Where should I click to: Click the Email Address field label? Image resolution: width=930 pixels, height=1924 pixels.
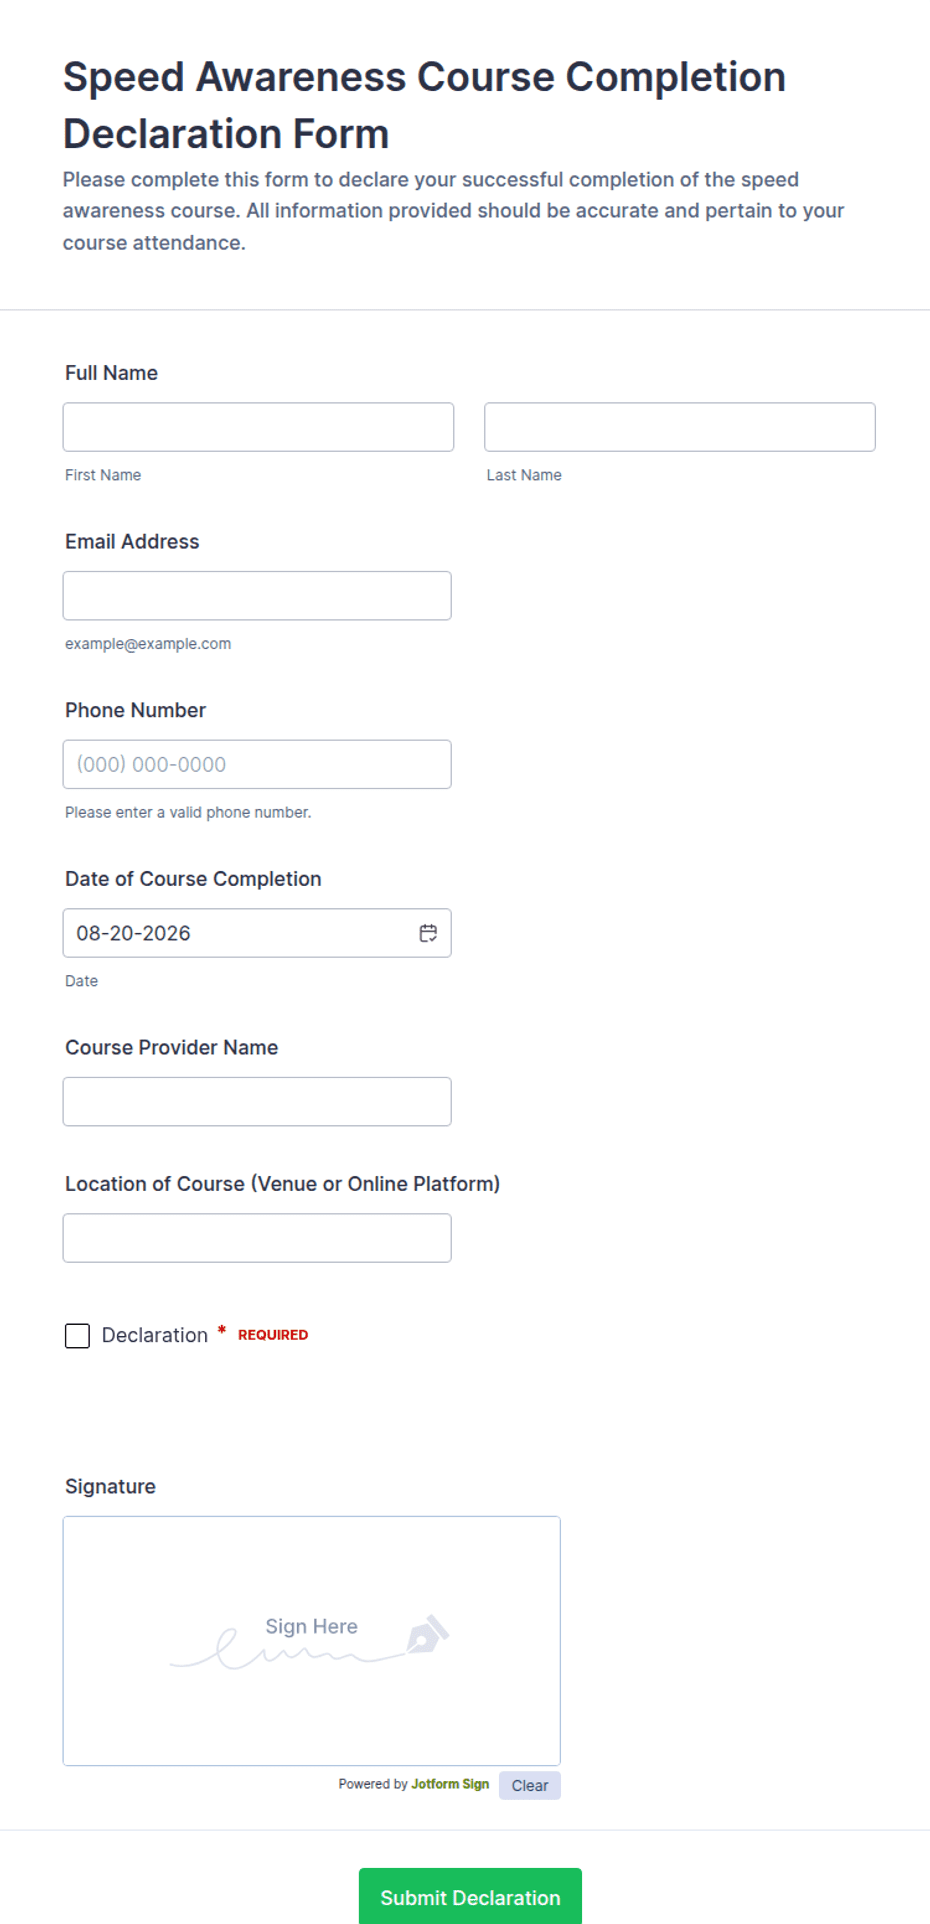point(132,541)
